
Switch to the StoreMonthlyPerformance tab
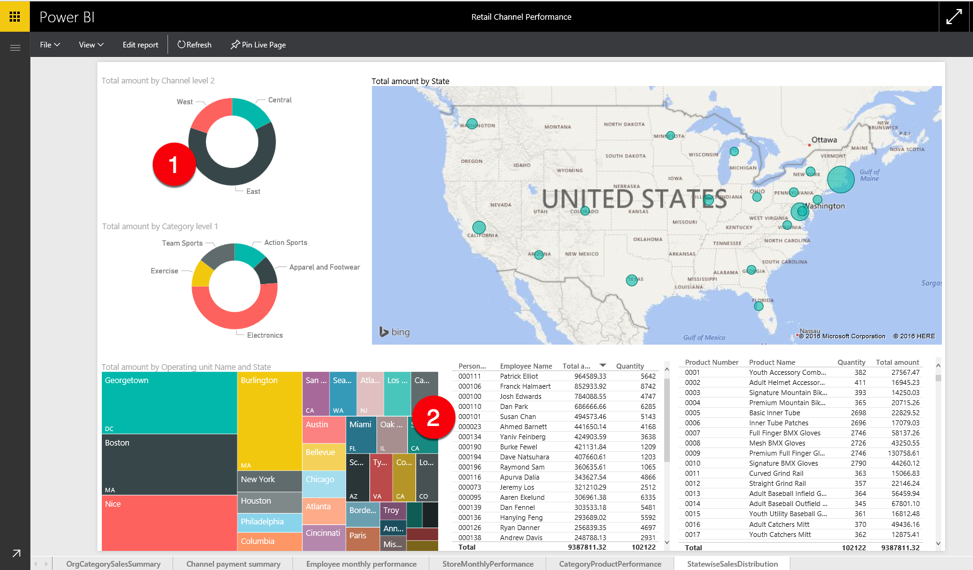click(x=488, y=564)
